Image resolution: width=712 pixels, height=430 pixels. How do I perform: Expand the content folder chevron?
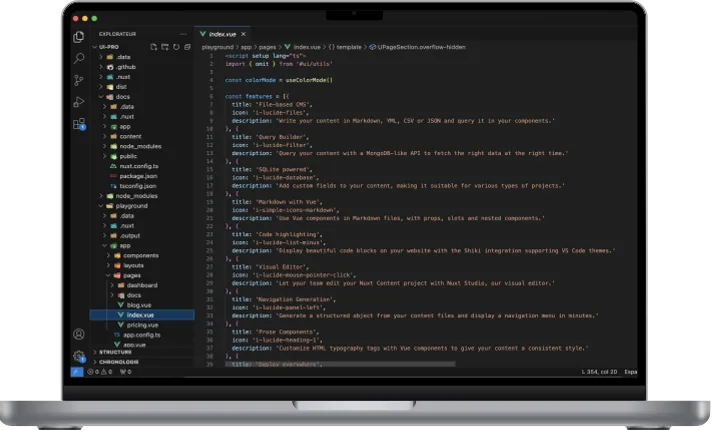pyautogui.click(x=105, y=136)
